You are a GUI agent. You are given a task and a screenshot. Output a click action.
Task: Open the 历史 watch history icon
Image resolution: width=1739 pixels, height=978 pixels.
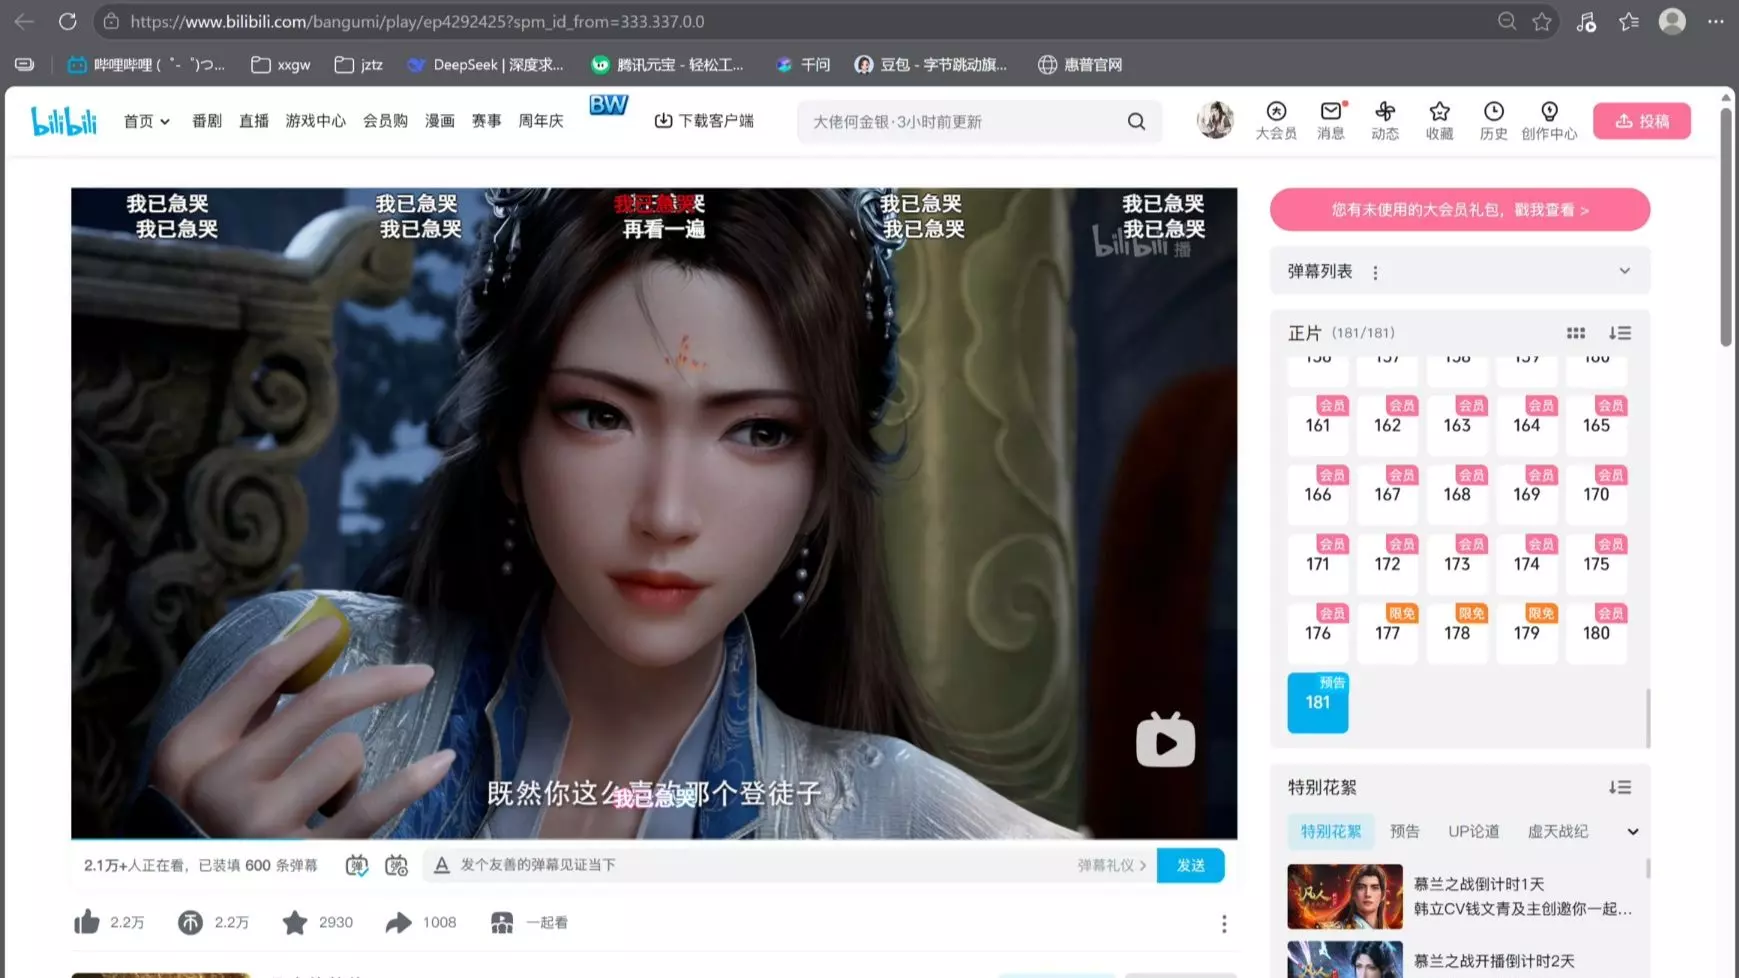click(x=1493, y=121)
